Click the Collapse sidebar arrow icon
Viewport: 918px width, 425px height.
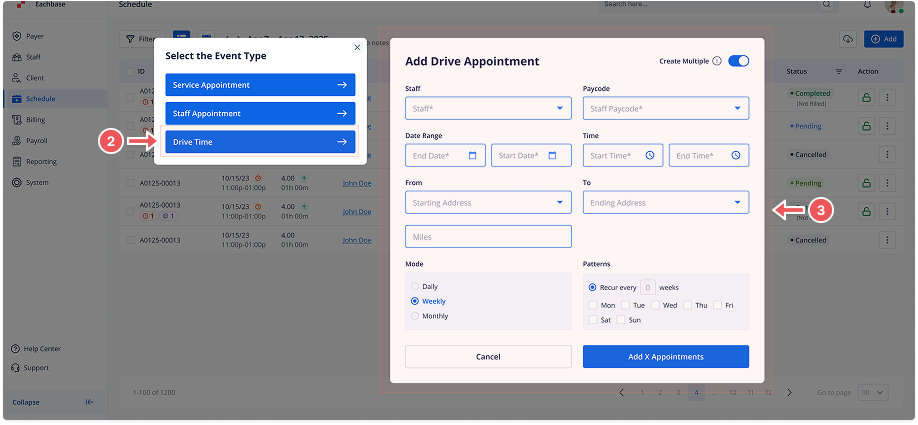(89, 402)
